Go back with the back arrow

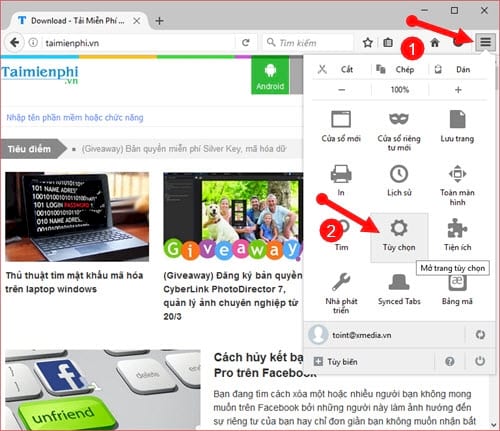(x=15, y=42)
